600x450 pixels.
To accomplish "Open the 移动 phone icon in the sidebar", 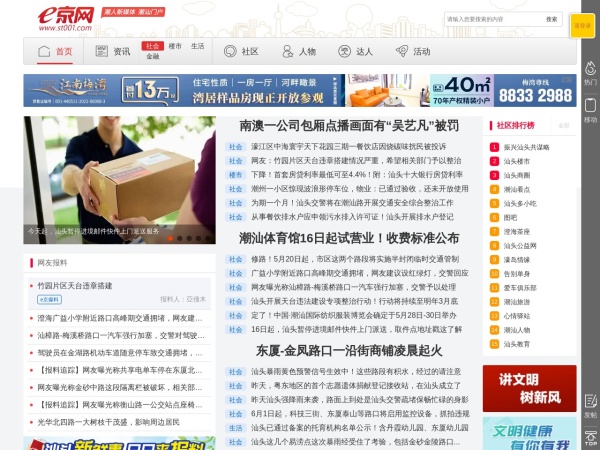I will 590,105.
